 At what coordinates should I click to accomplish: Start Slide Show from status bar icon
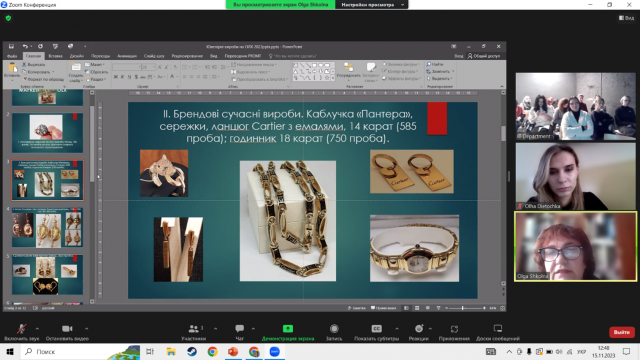438,308
